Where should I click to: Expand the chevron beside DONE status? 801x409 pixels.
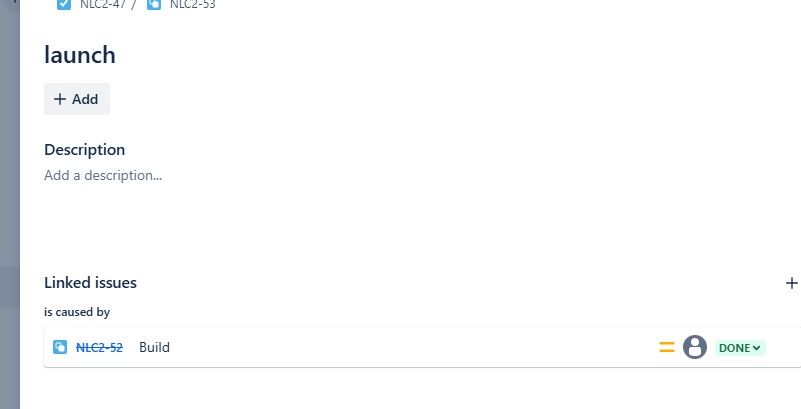coord(757,348)
